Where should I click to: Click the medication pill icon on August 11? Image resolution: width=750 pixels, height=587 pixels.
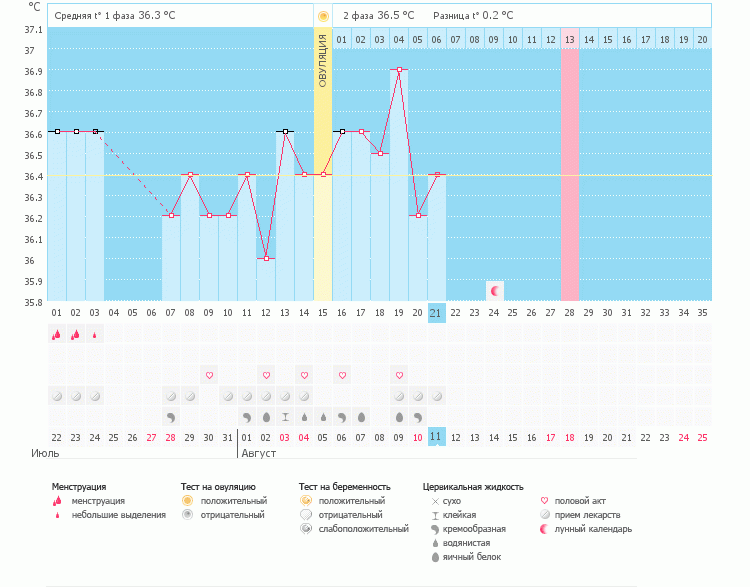pyautogui.click(x=436, y=396)
